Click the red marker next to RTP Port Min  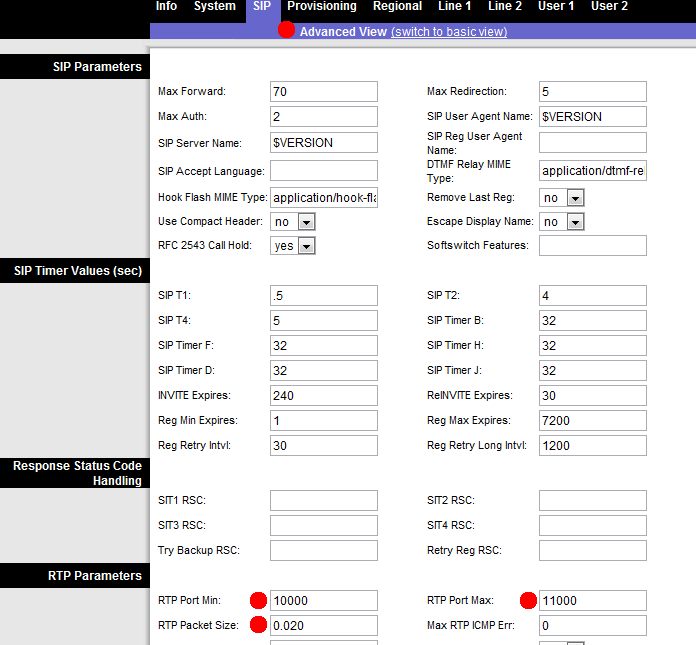(x=258, y=601)
